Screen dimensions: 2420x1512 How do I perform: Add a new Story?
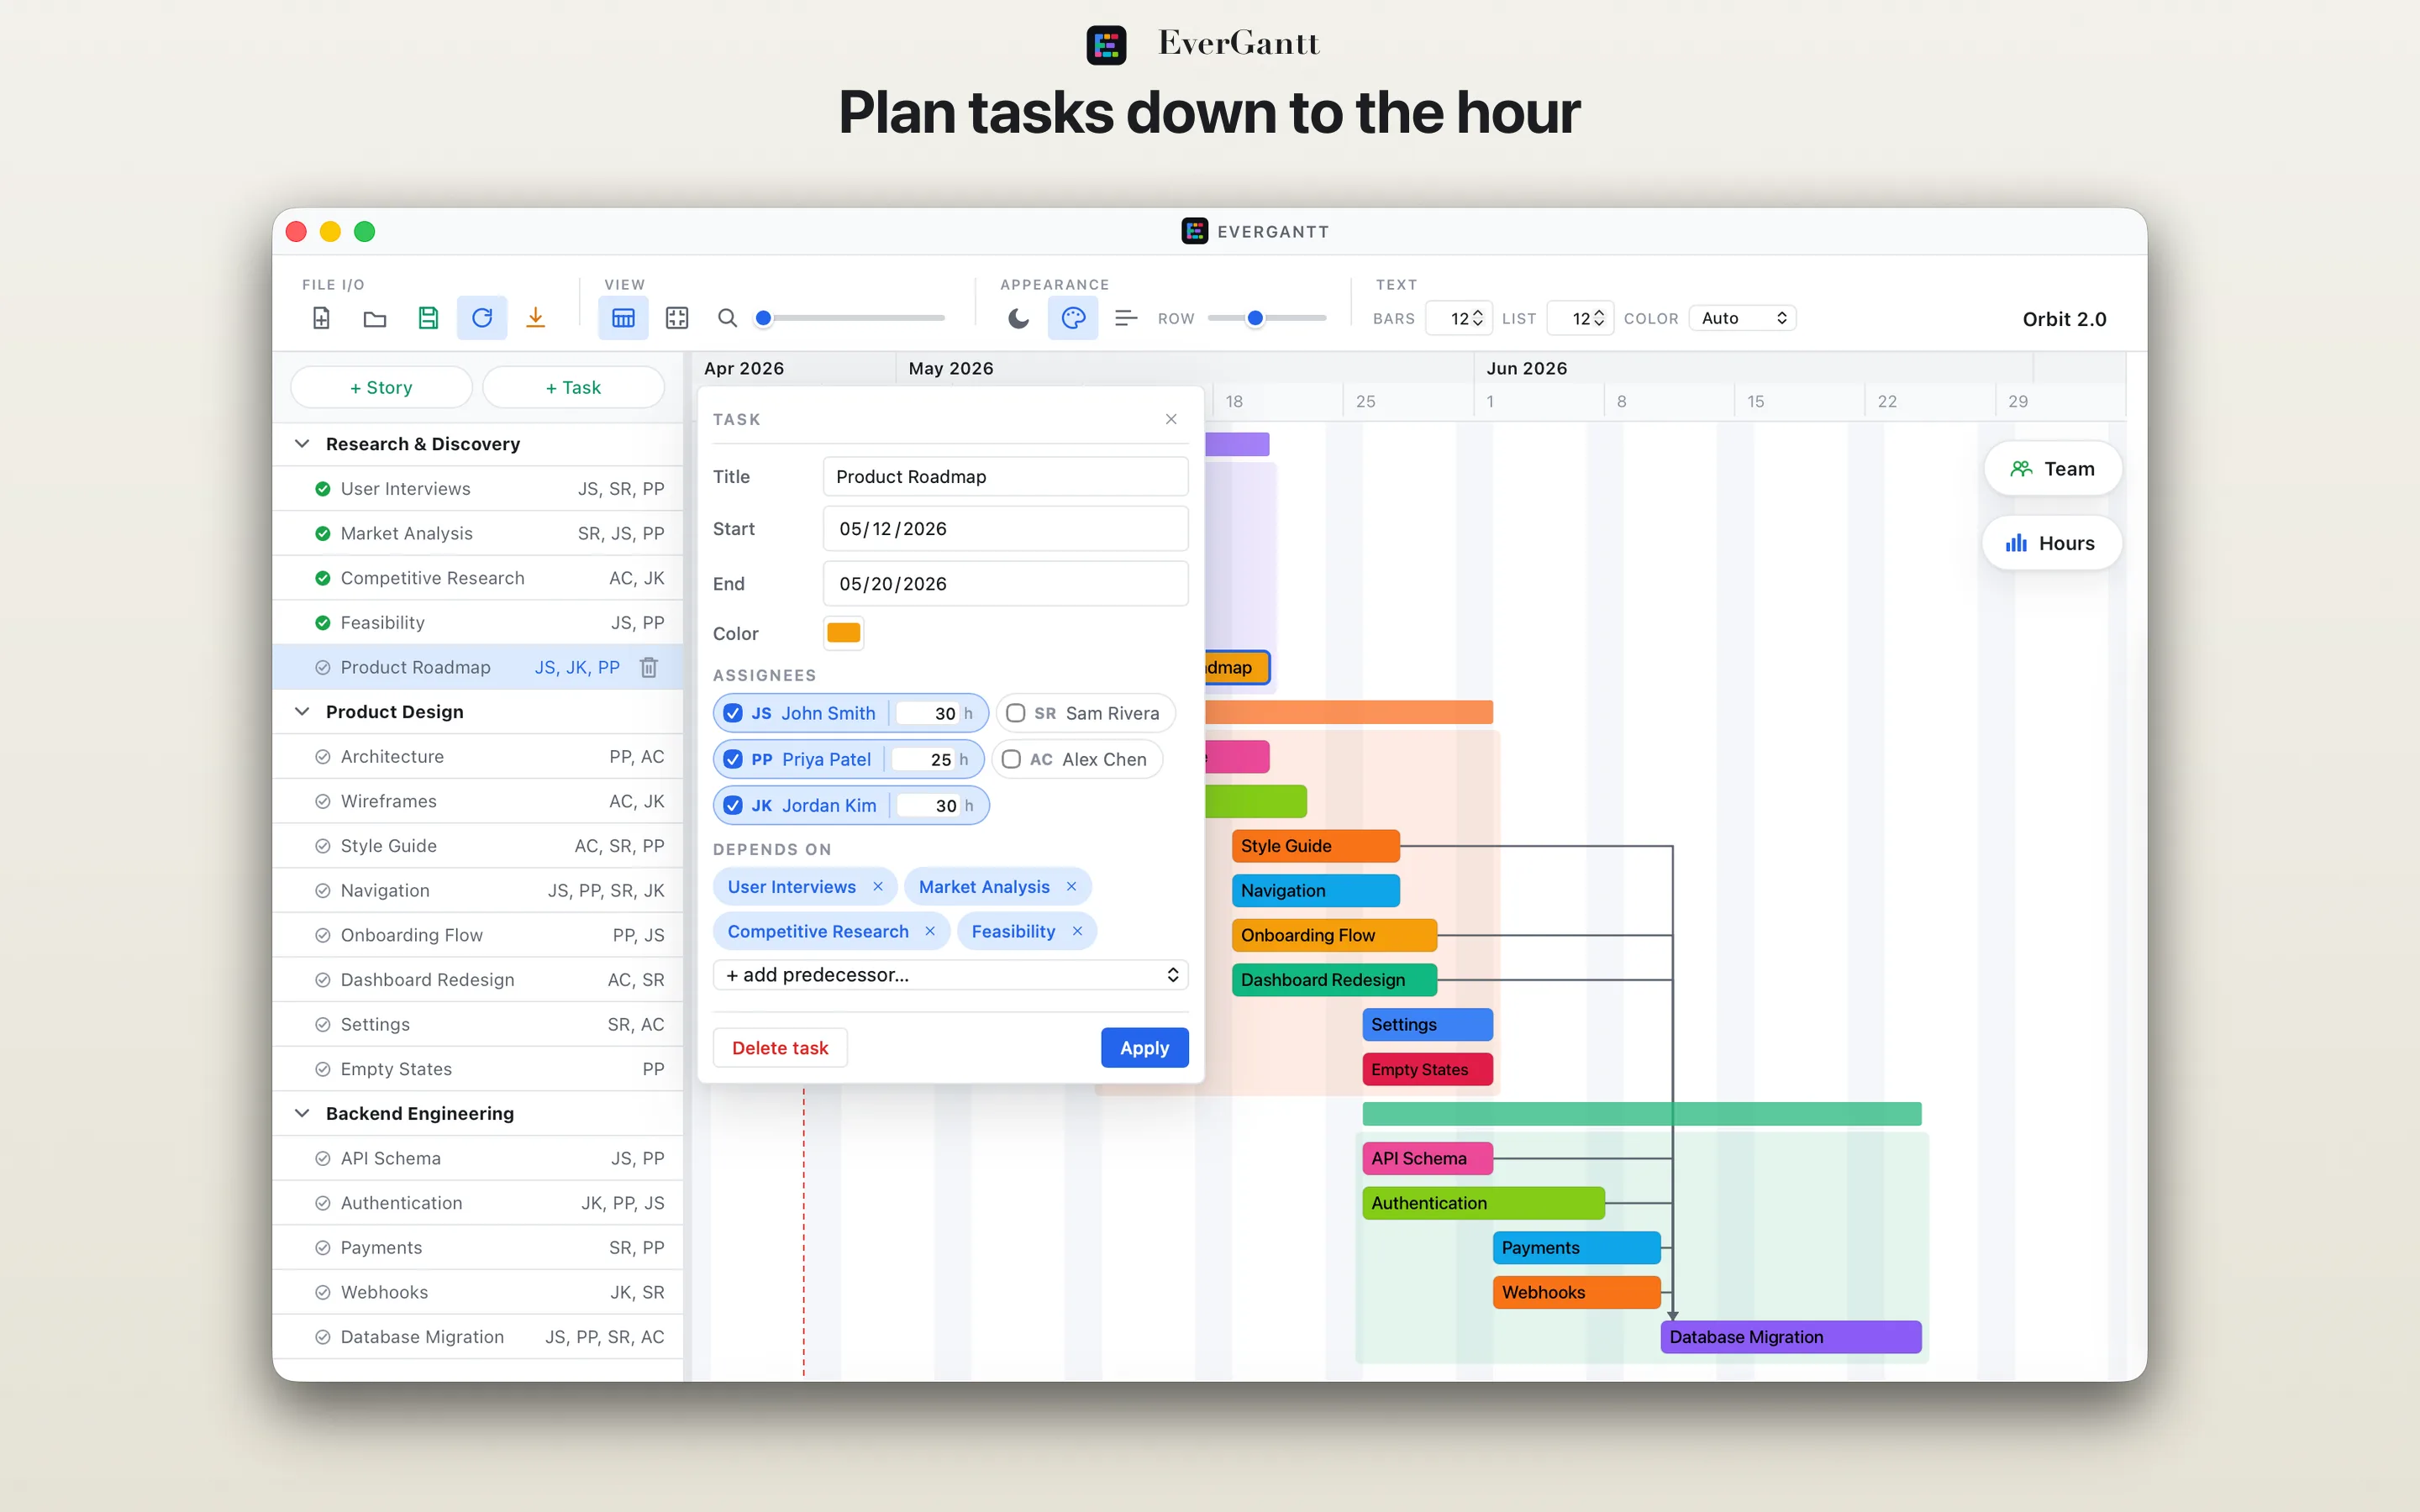[381, 387]
